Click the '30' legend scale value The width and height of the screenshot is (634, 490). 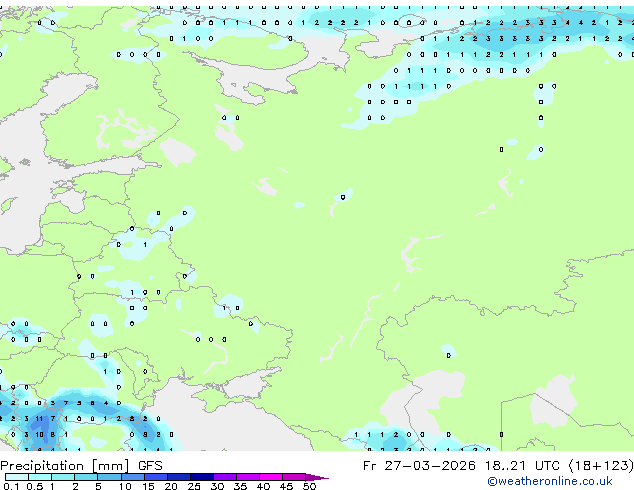(217, 486)
